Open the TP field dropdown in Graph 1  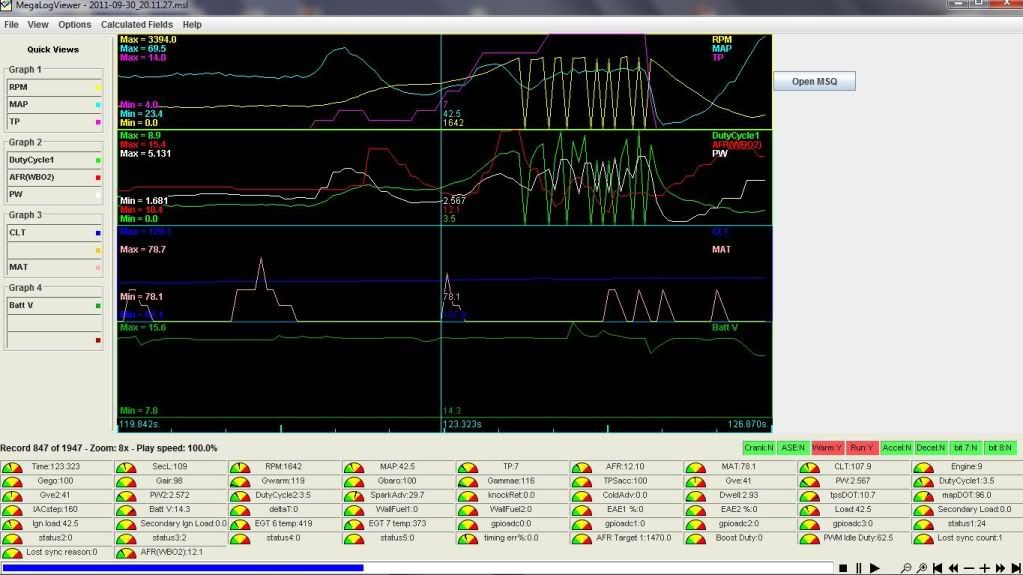54,121
